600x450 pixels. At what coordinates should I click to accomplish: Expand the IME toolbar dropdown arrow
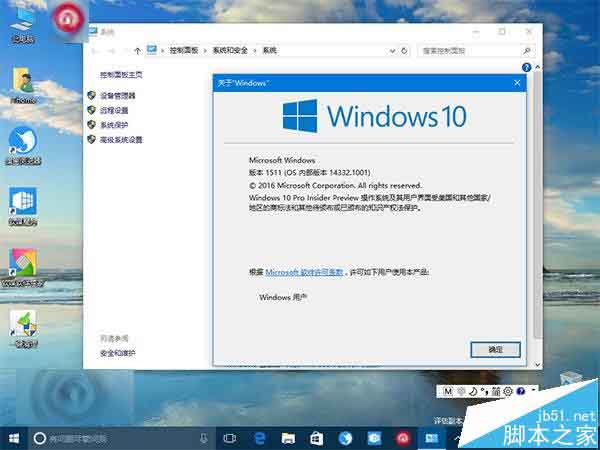point(533,391)
